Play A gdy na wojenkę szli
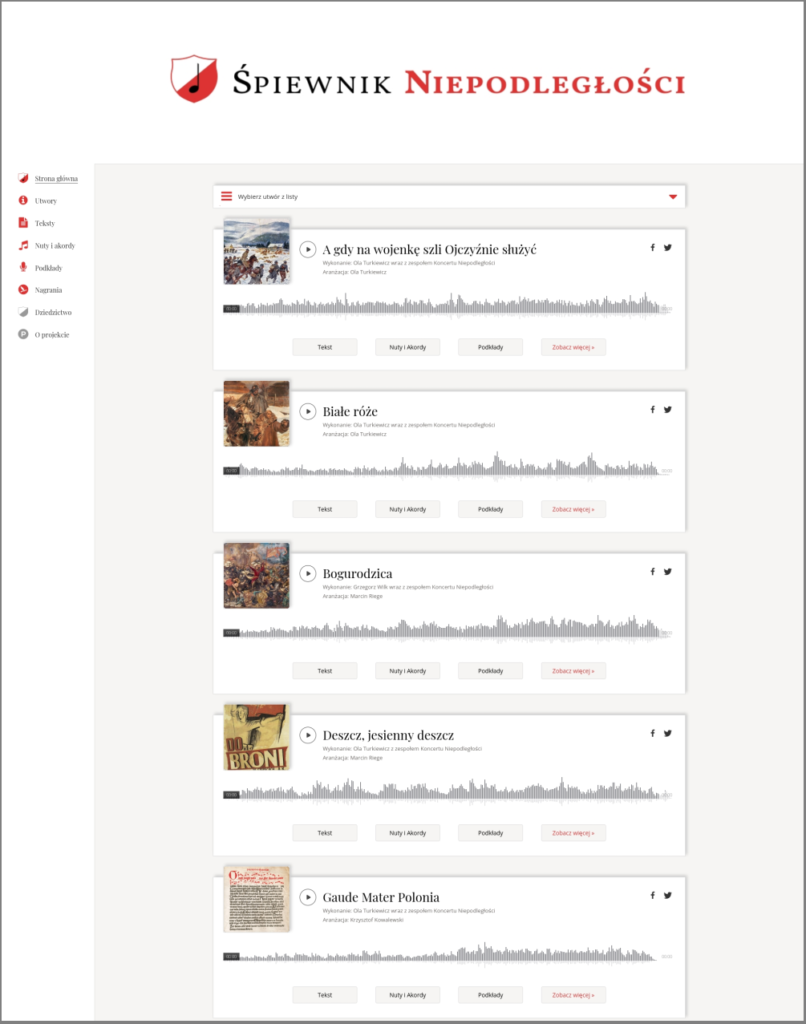The width and height of the screenshot is (806, 1024). 308,249
